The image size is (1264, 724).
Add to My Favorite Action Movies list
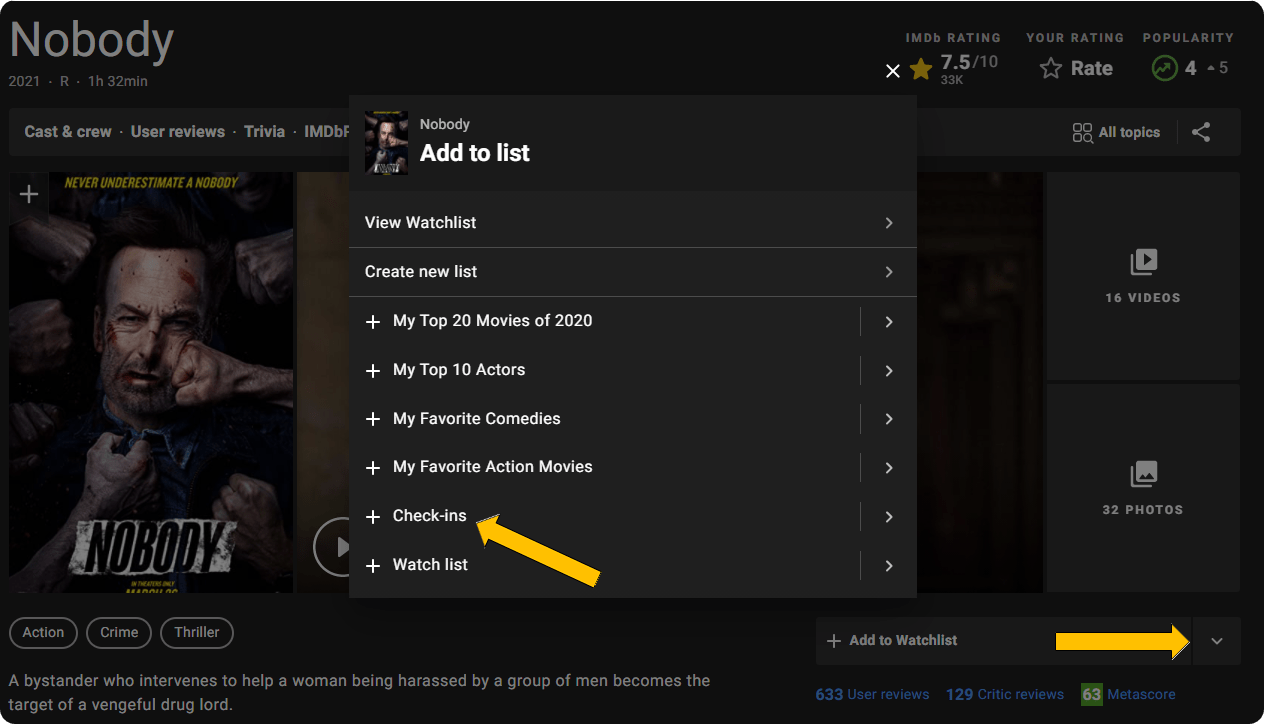(x=373, y=468)
